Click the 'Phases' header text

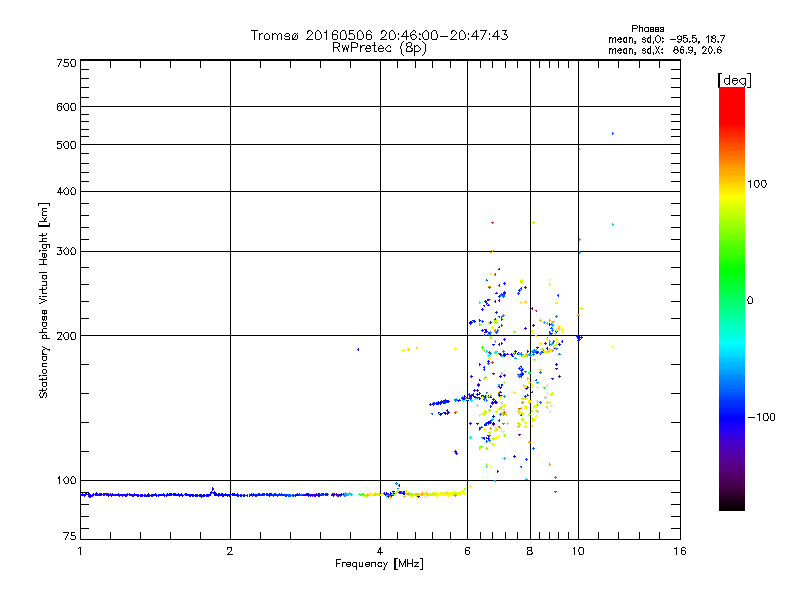click(x=647, y=29)
